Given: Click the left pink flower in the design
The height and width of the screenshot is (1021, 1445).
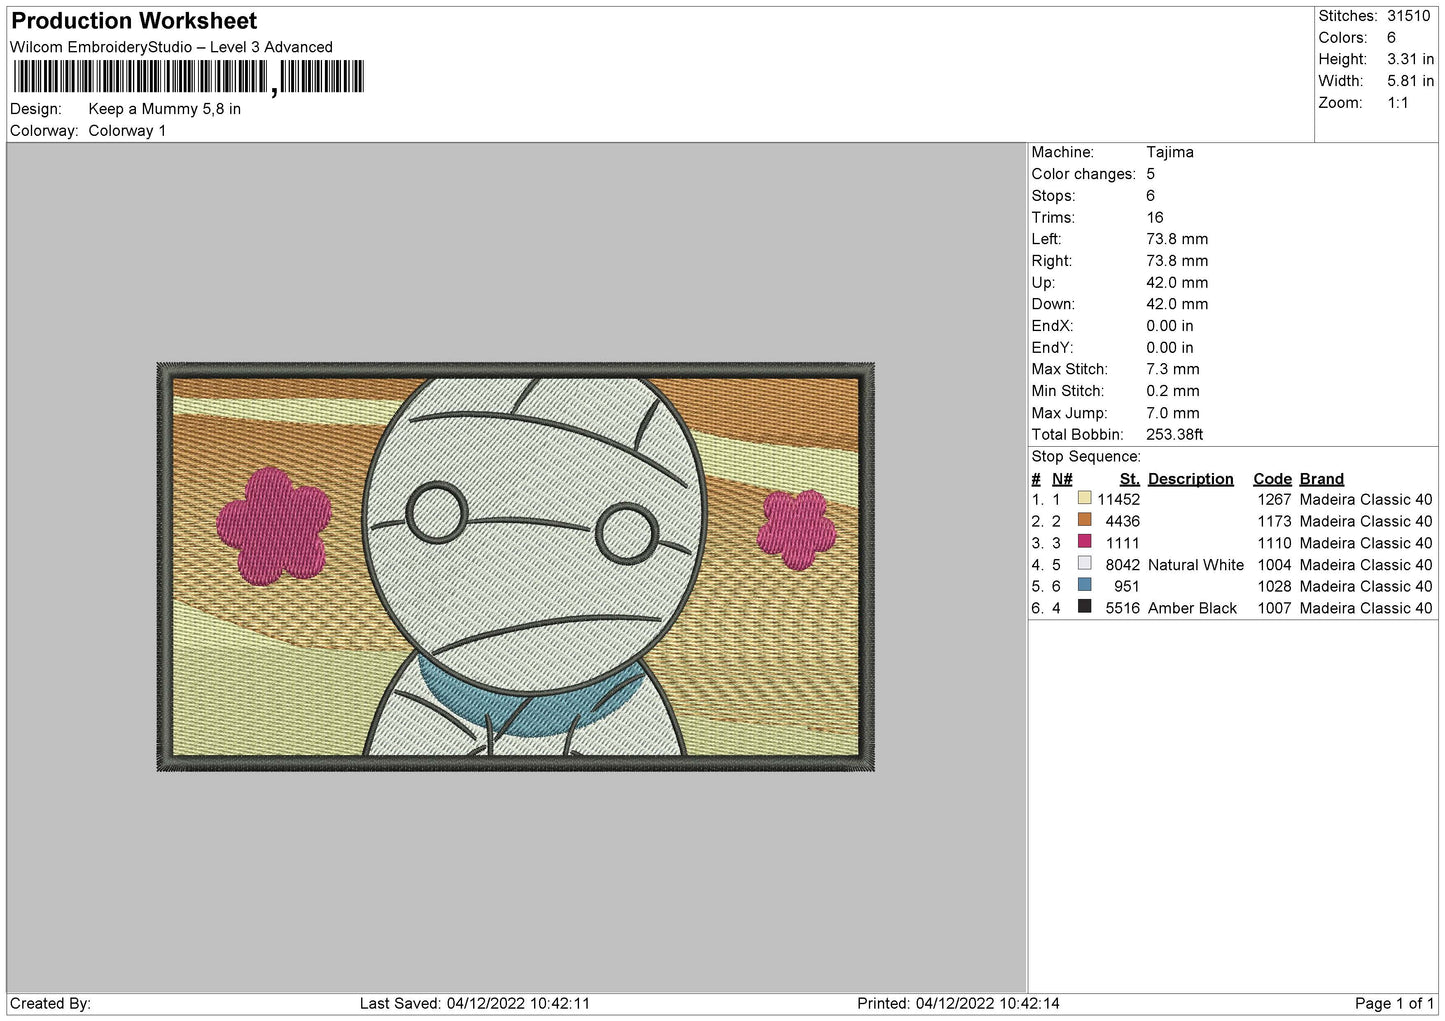Looking at the screenshot, I should (x=273, y=525).
